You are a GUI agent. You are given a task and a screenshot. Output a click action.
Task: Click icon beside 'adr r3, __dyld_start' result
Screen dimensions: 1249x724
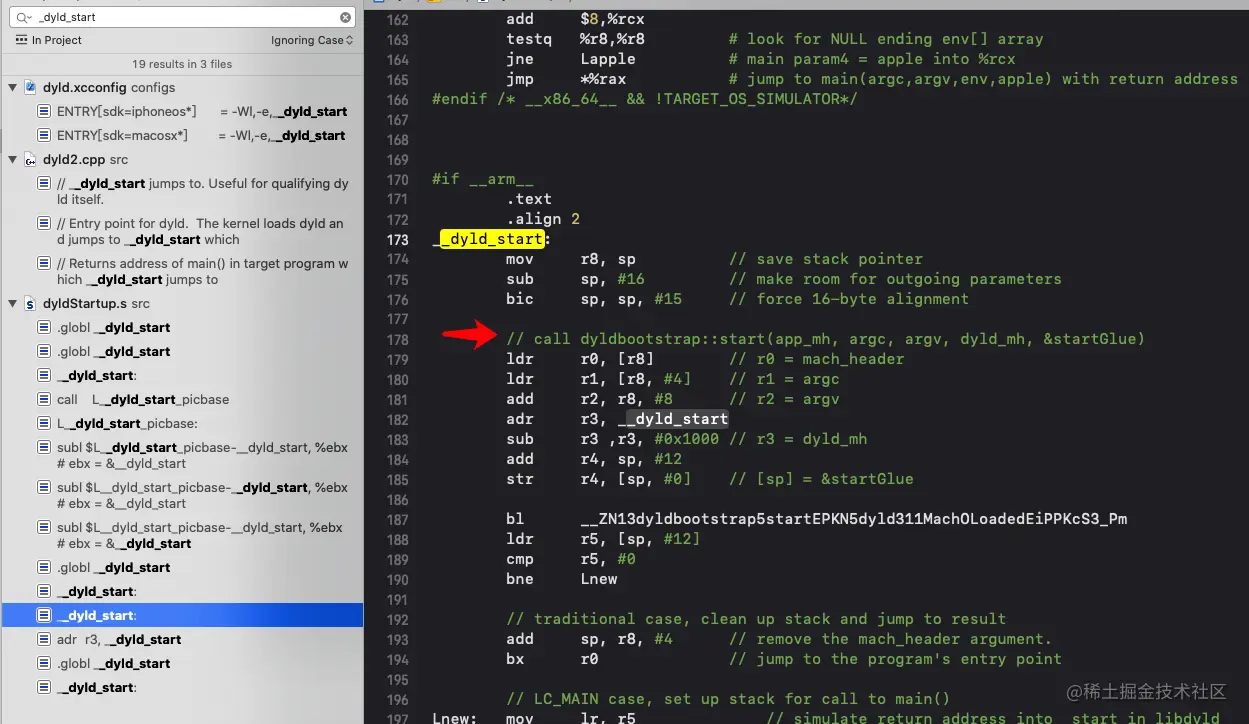click(44, 639)
